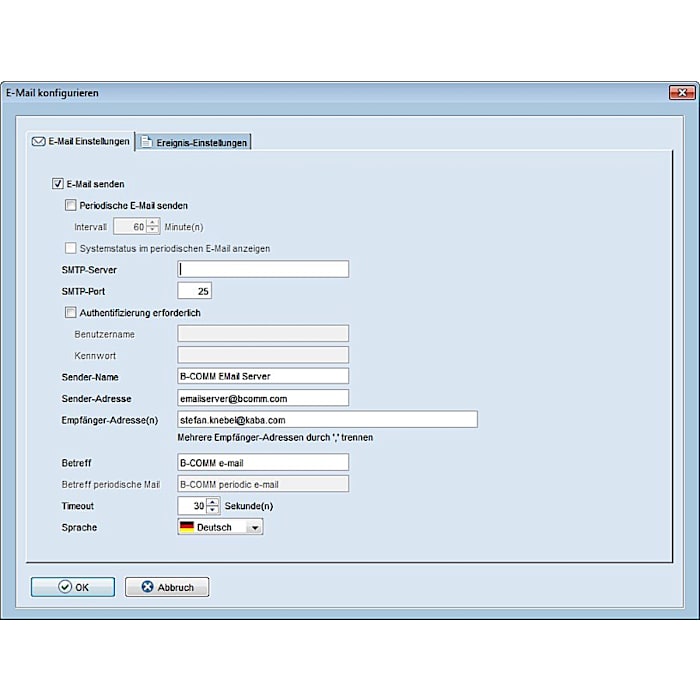The width and height of the screenshot is (700, 700).
Task: Click the X icon on Abbruch button
Action: click(147, 587)
